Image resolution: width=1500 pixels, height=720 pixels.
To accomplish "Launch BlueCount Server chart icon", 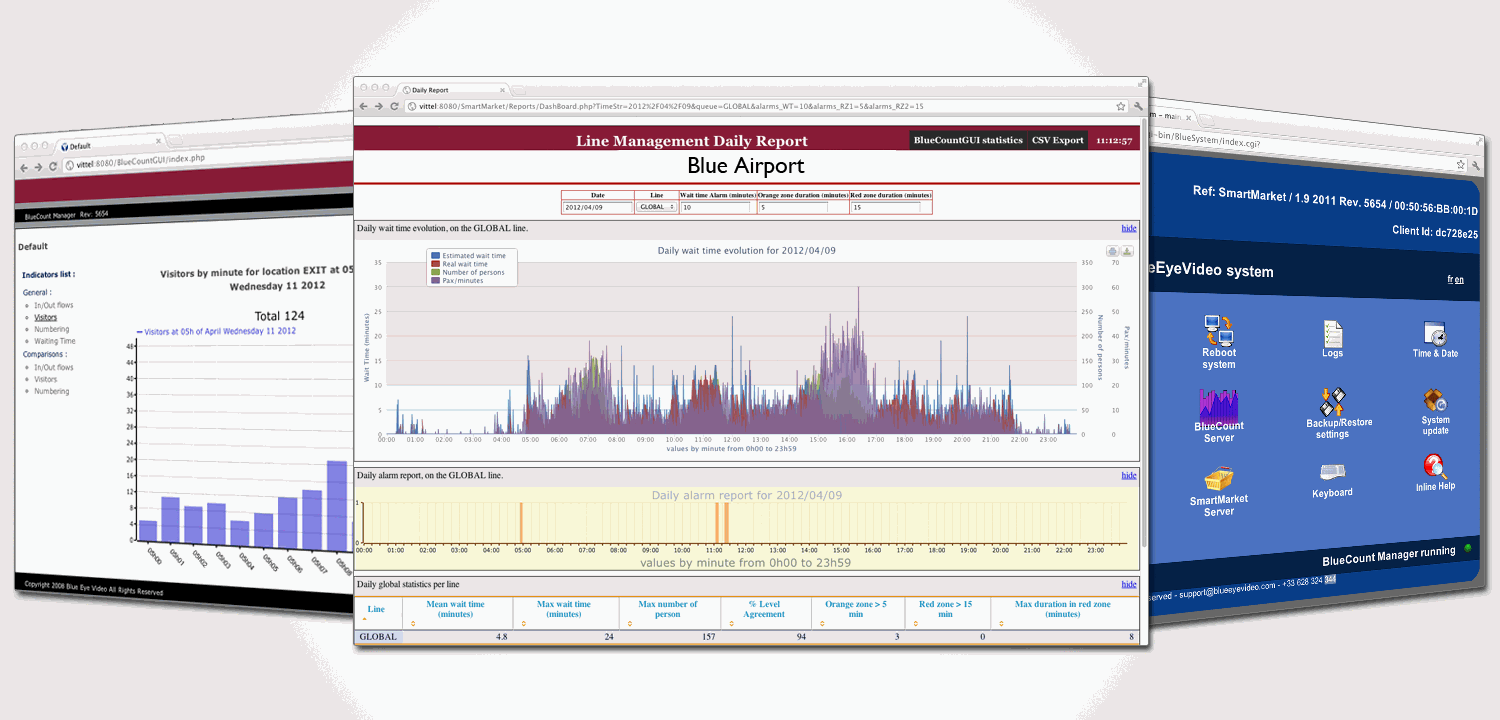I will coord(1219,405).
